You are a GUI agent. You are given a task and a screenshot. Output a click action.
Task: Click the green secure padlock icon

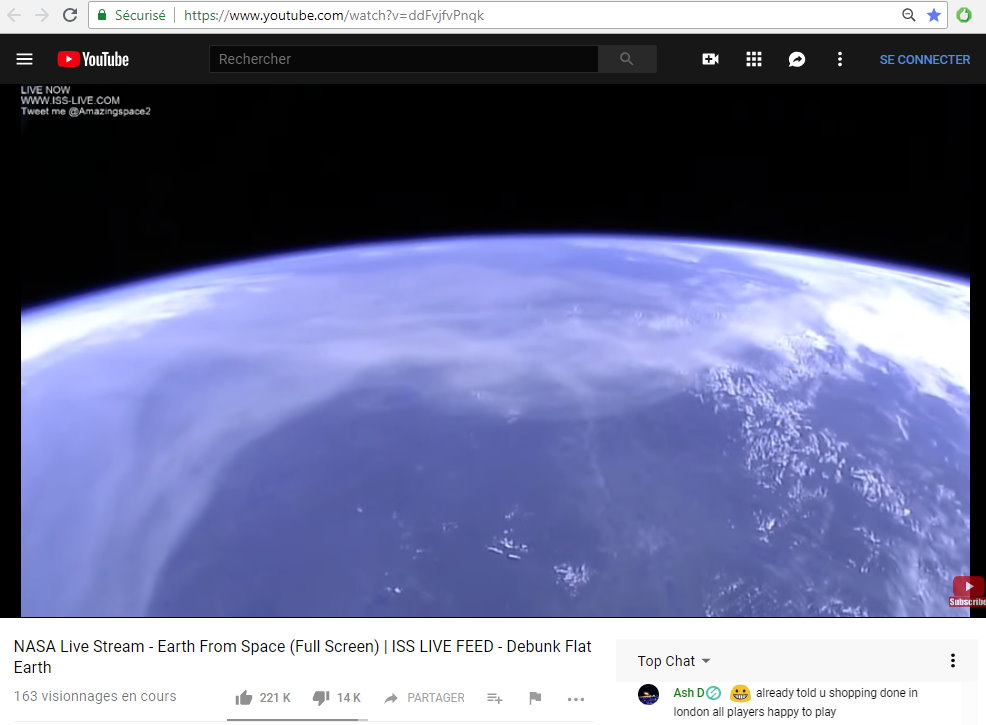point(102,15)
